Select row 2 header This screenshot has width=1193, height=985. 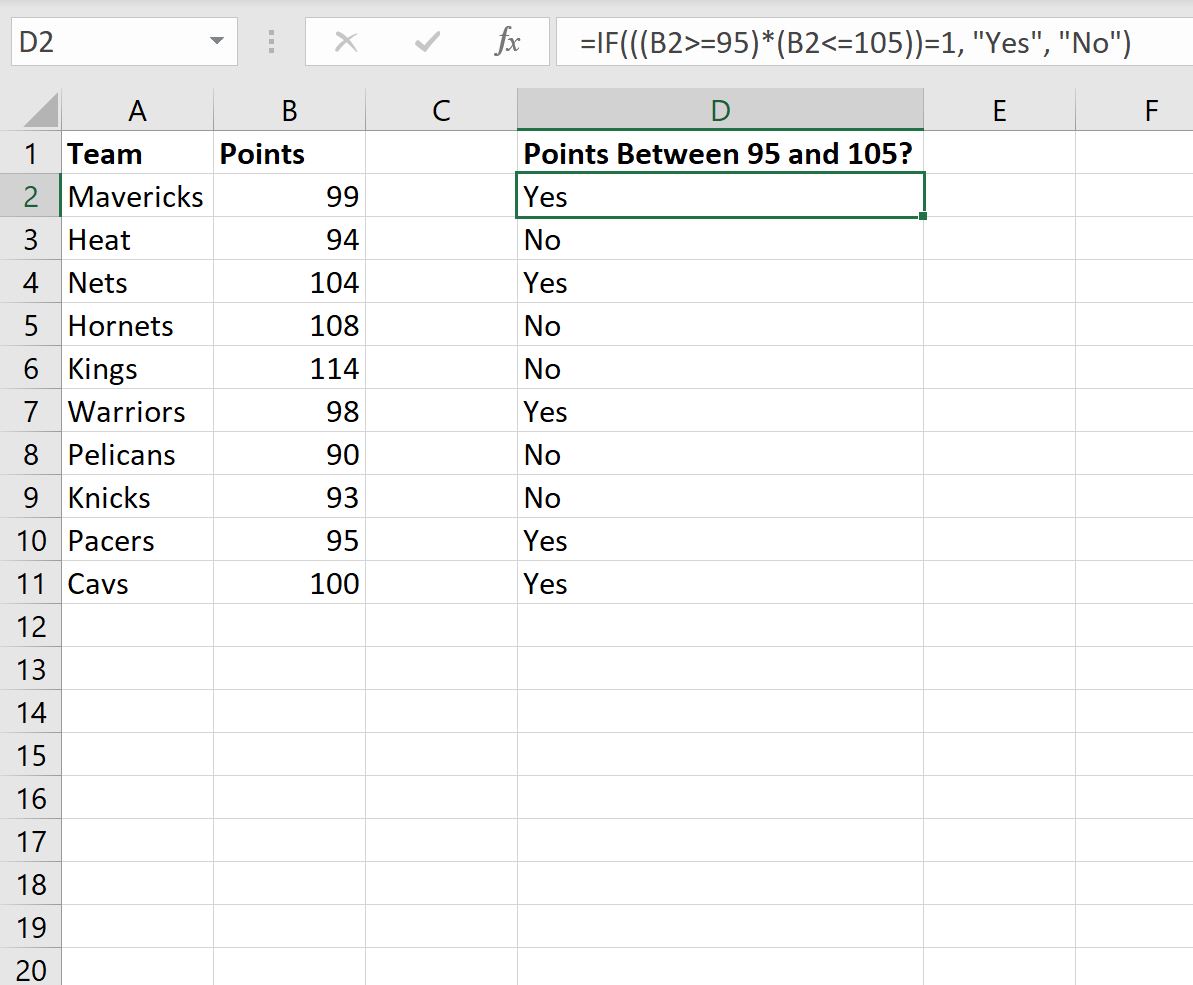point(30,196)
